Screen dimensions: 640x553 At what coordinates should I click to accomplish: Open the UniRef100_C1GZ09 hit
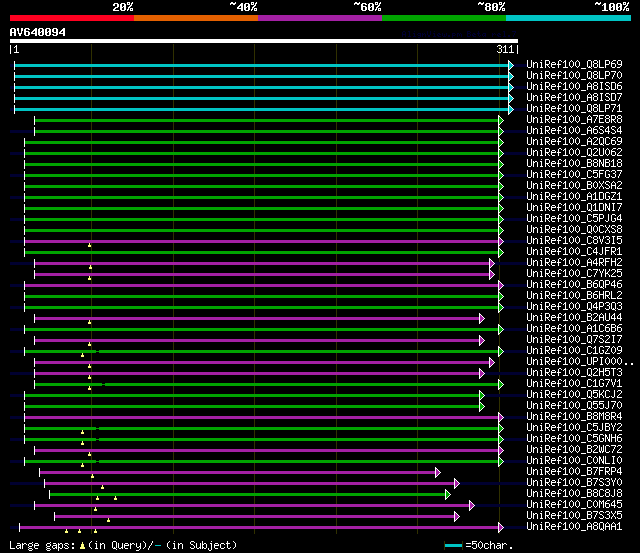[x=574, y=351]
